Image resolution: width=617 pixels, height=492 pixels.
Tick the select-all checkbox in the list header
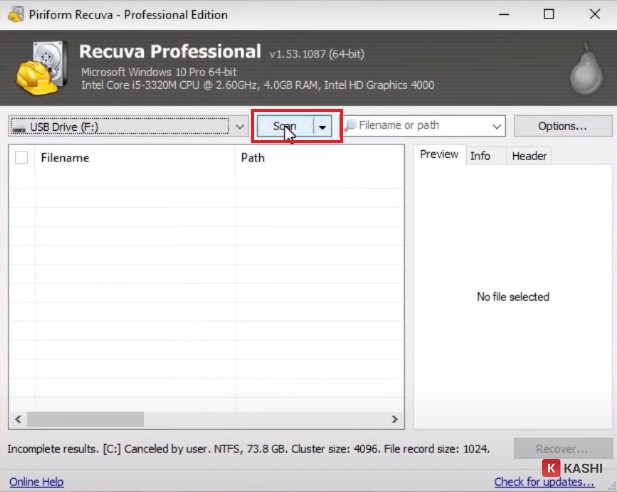point(21,158)
